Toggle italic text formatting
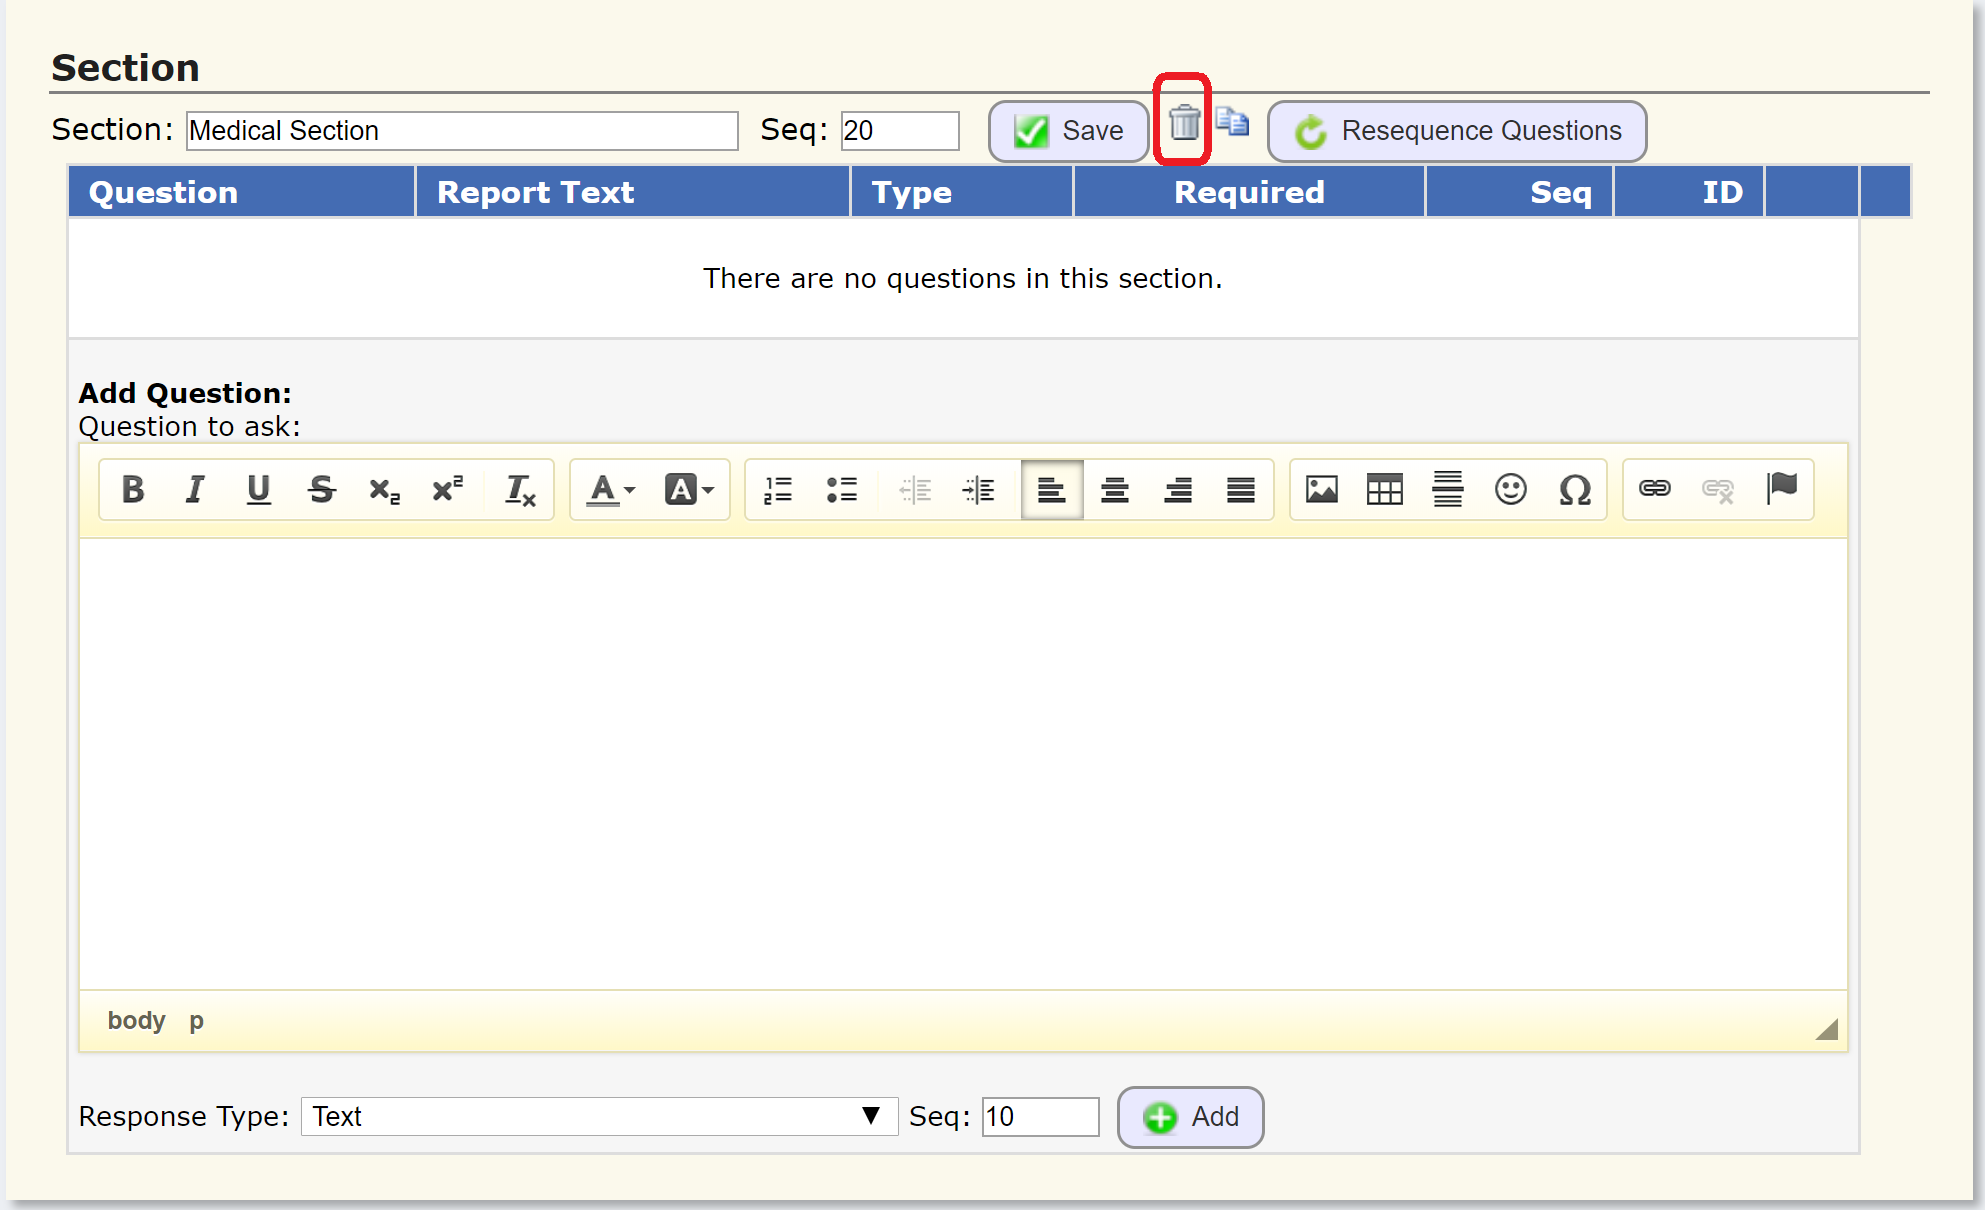Viewport: 1985px width, 1210px height. click(195, 490)
